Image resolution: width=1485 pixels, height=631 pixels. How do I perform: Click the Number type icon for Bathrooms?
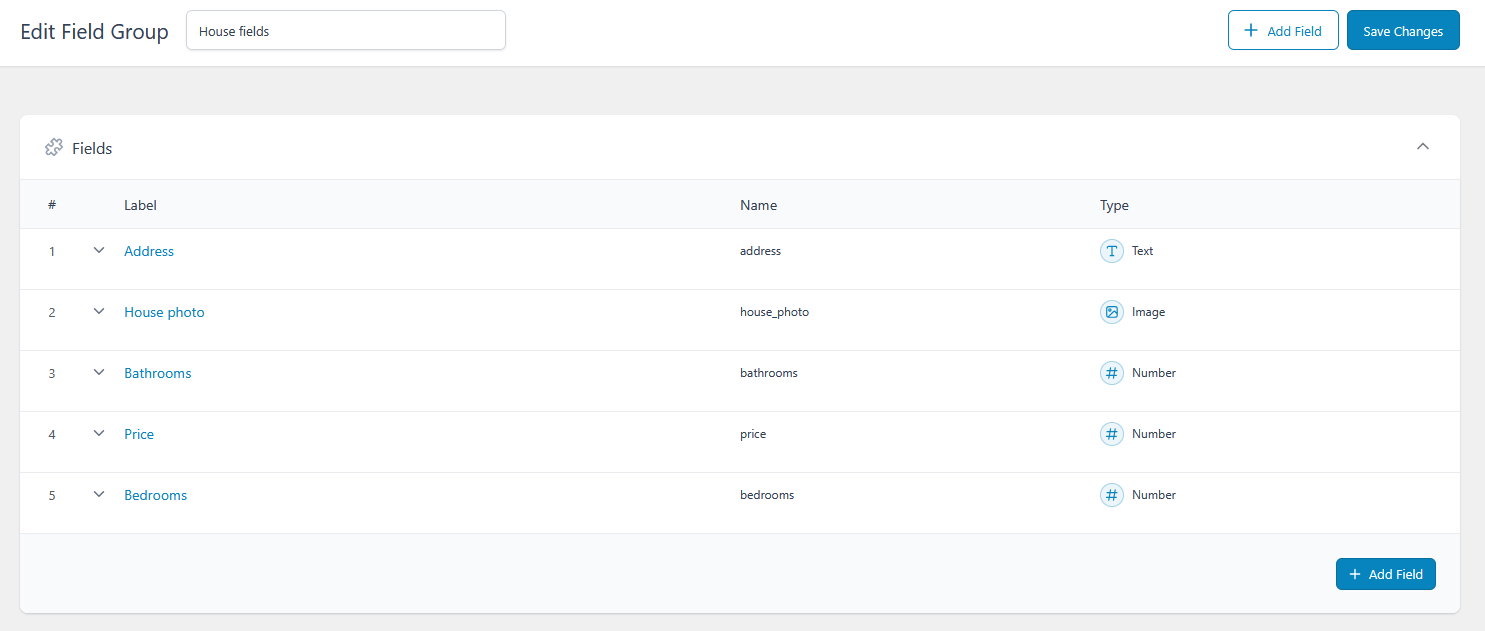pos(1111,373)
